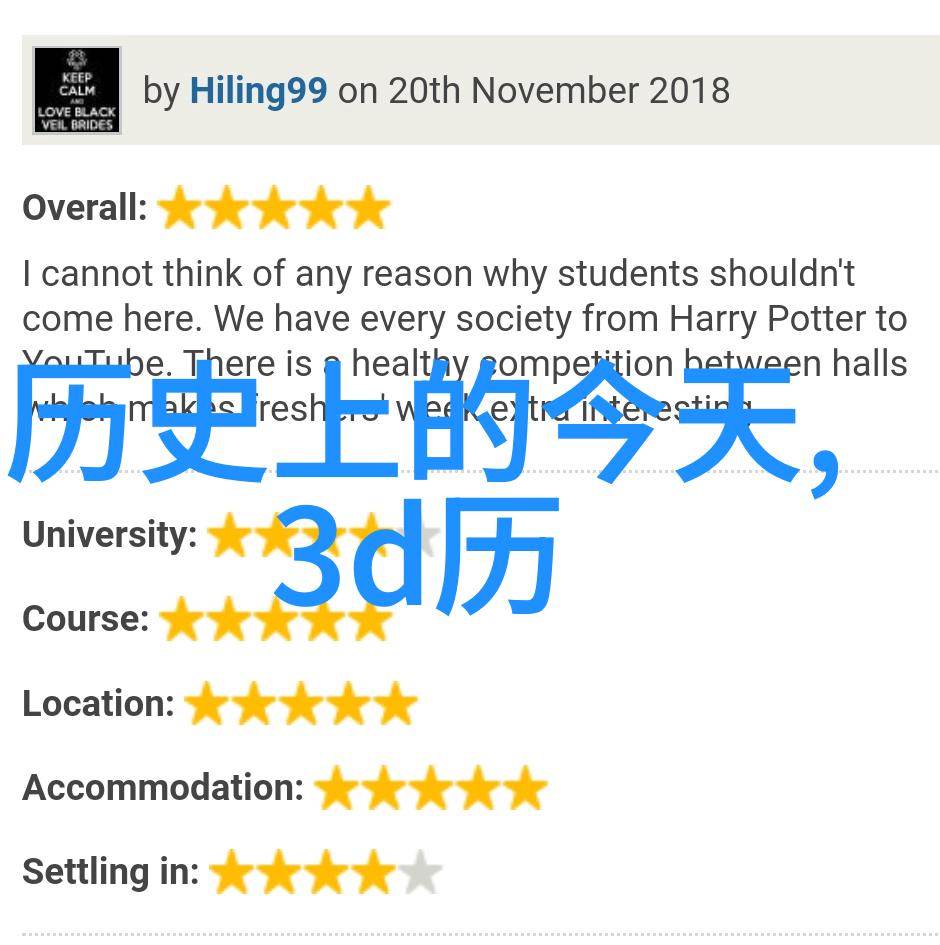
Task: Click the review text about Harry Potter society
Action: (x=465, y=341)
